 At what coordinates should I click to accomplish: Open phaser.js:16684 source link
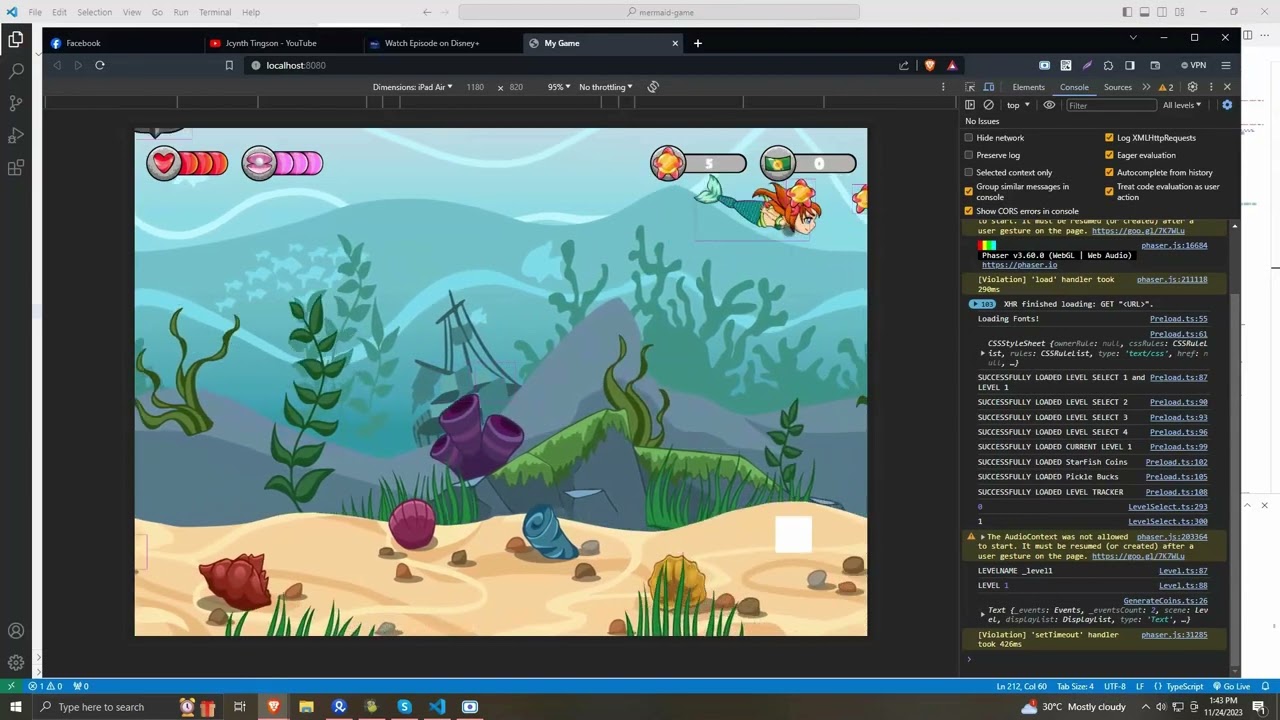click(x=1174, y=245)
